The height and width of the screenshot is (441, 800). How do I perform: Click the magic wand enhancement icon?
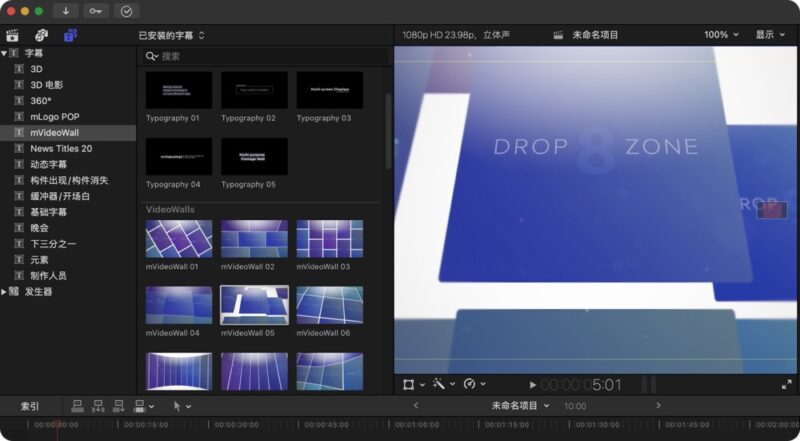438,384
